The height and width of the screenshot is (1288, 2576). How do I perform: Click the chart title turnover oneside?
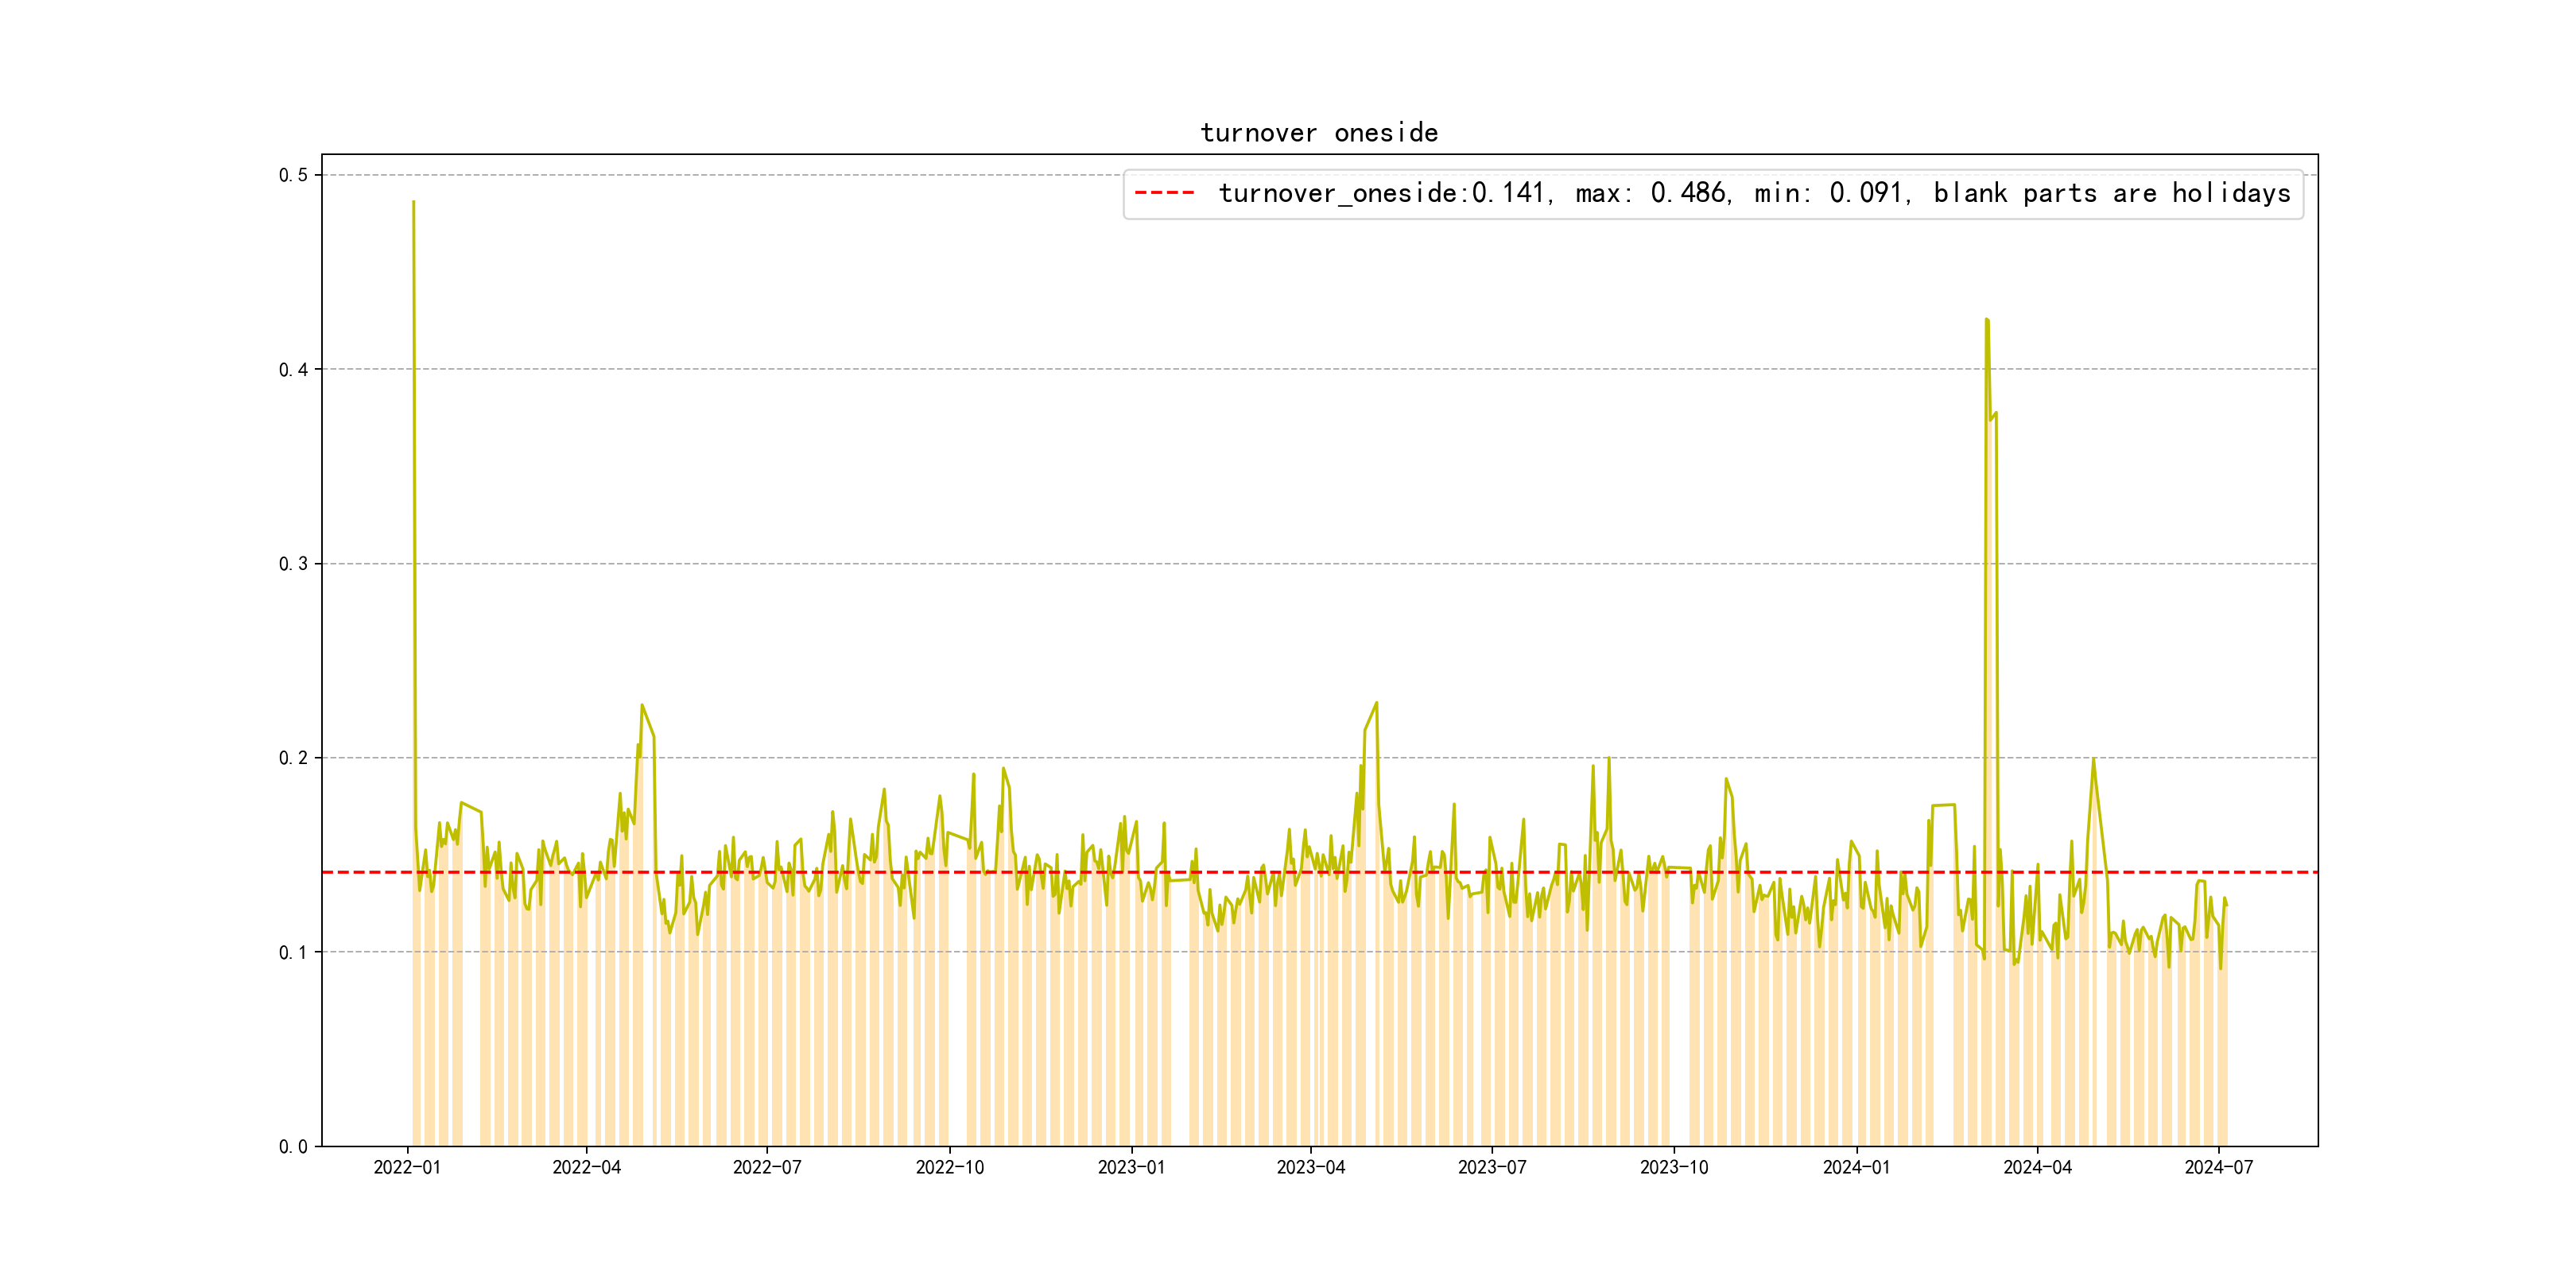click(1318, 133)
